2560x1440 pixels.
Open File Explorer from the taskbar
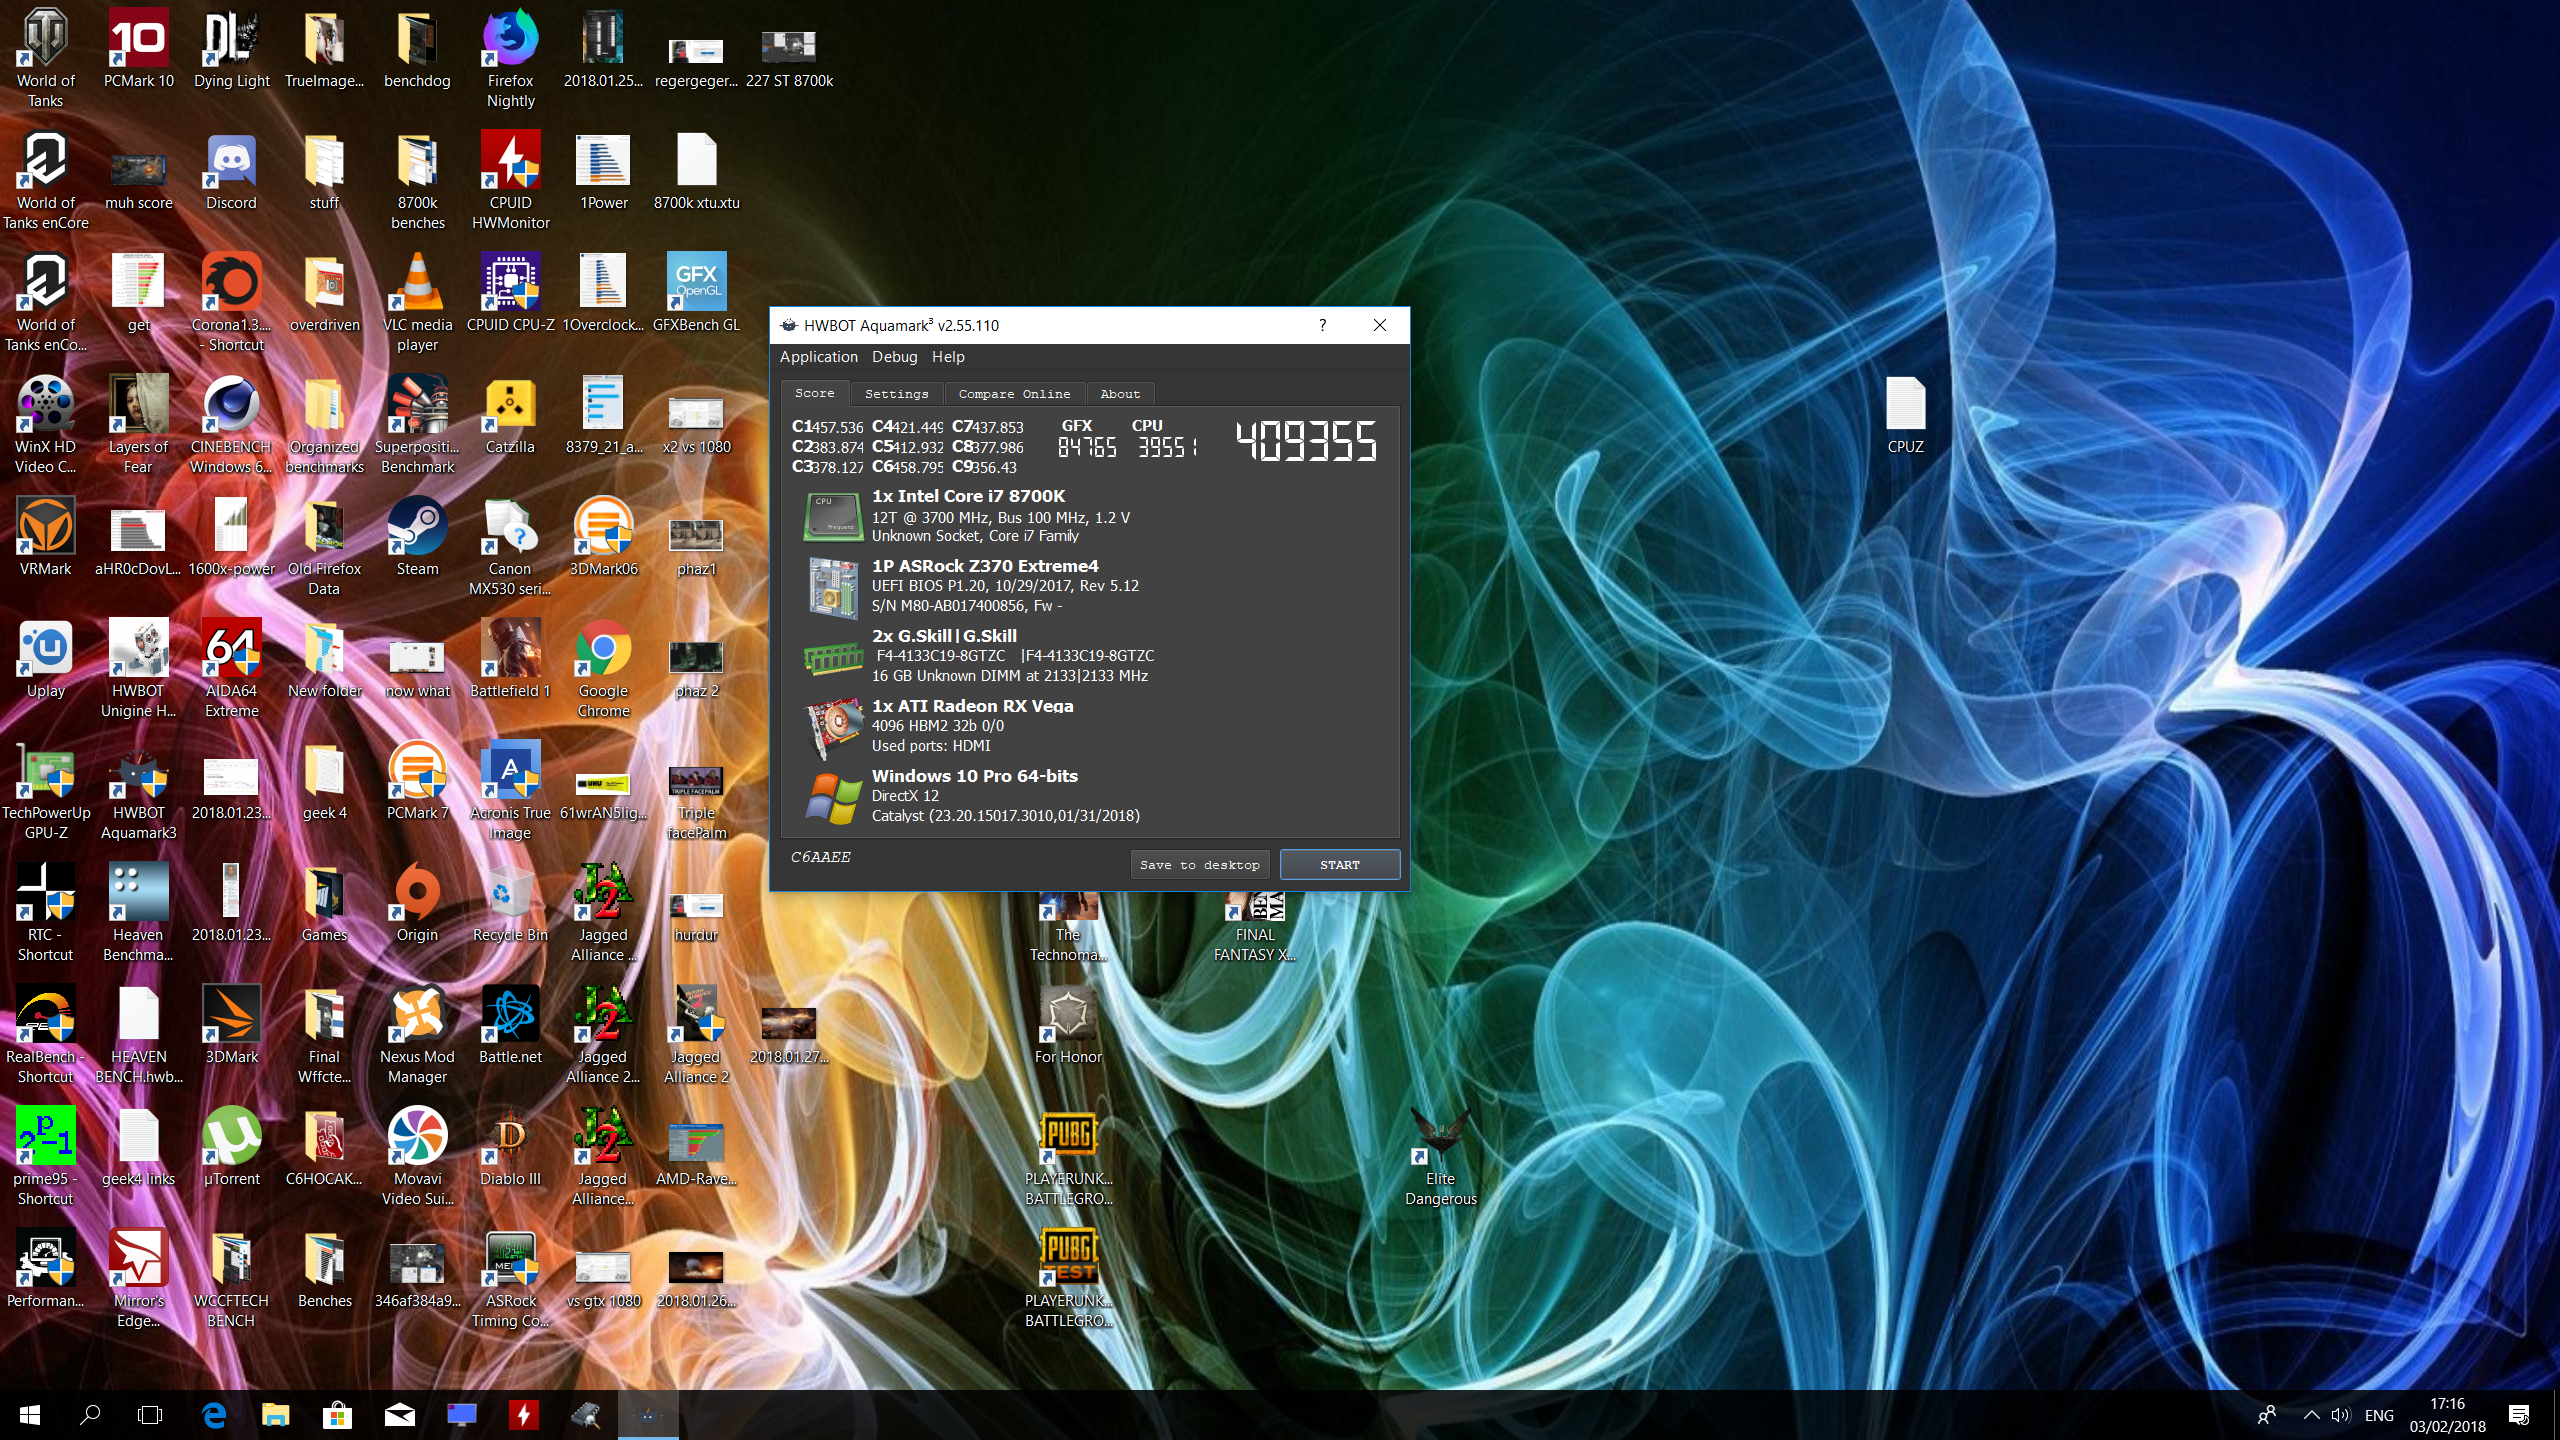point(275,1415)
